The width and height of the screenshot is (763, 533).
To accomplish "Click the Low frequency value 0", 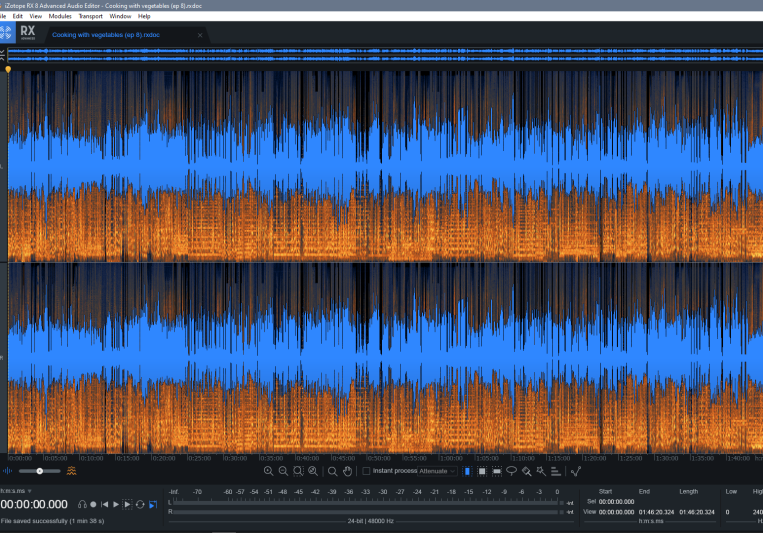I will (x=727, y=512).
